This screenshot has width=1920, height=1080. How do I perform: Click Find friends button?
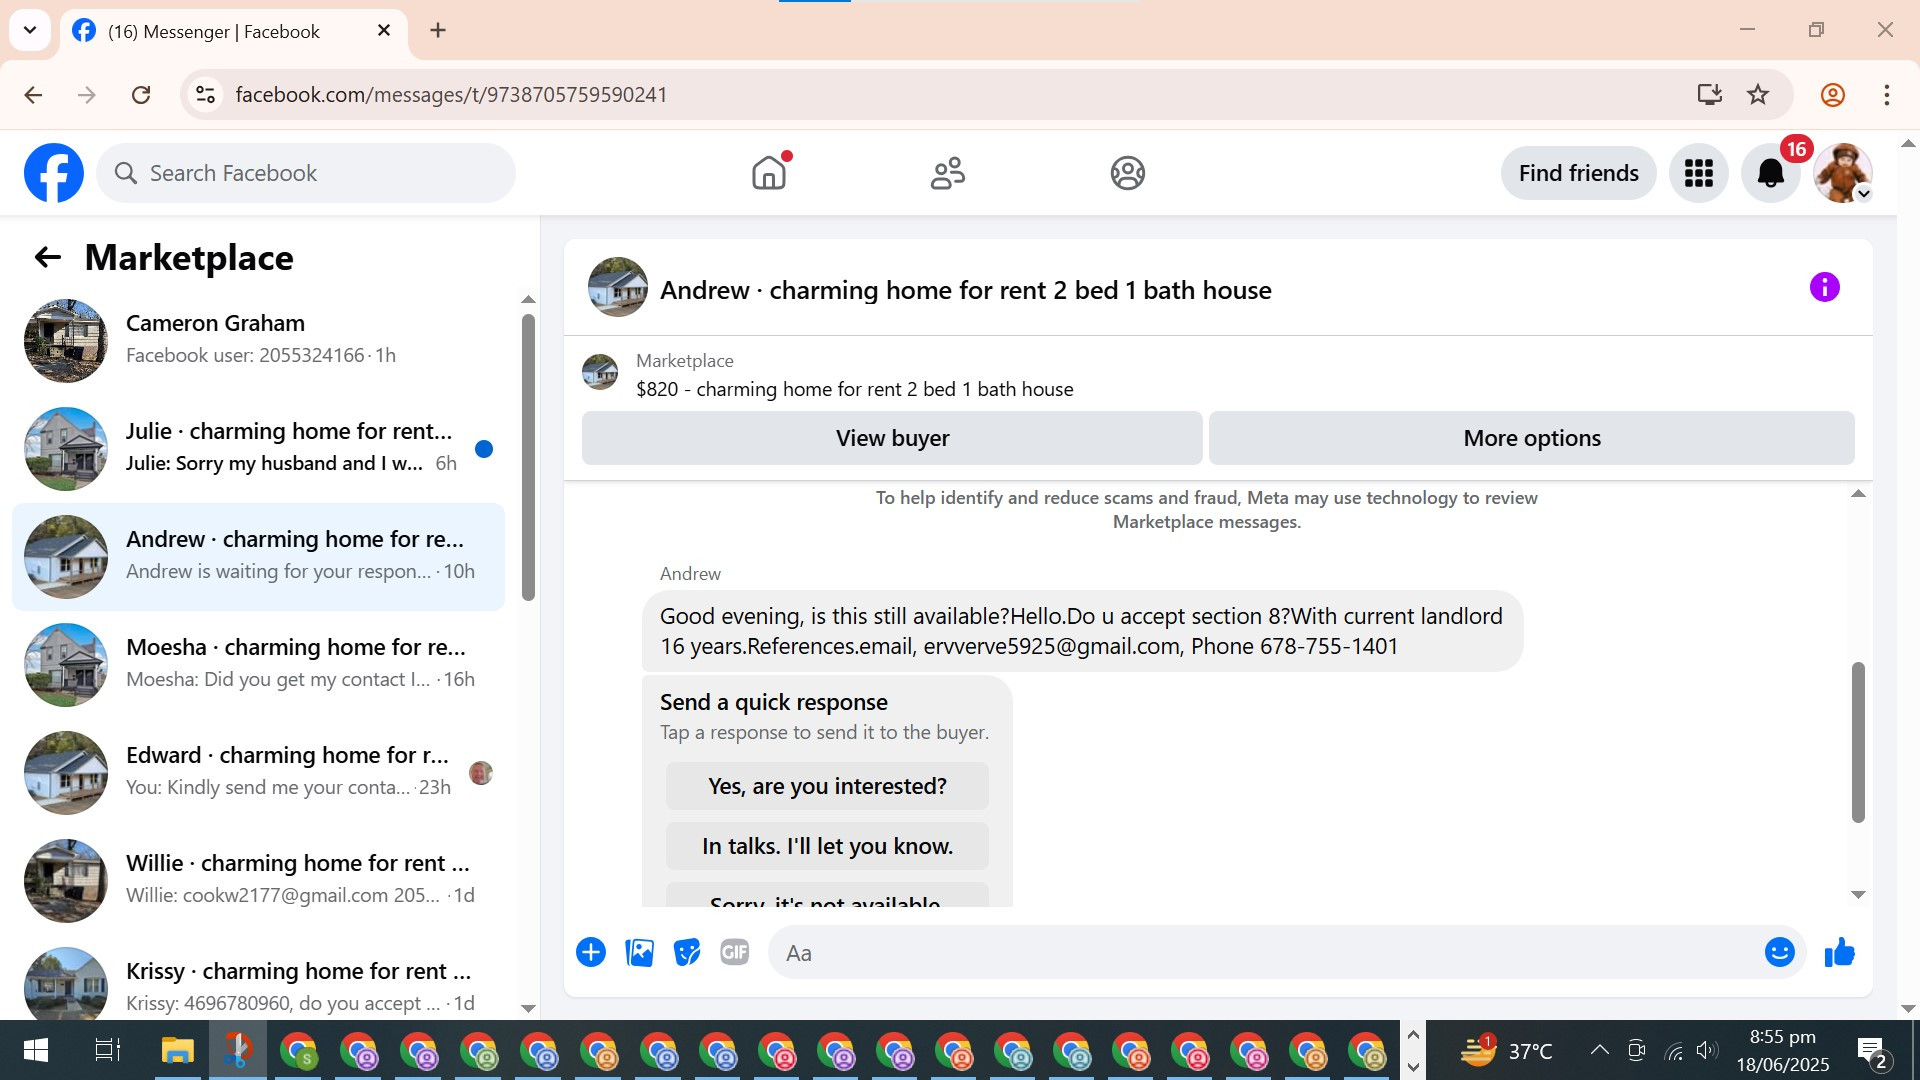1578,173
